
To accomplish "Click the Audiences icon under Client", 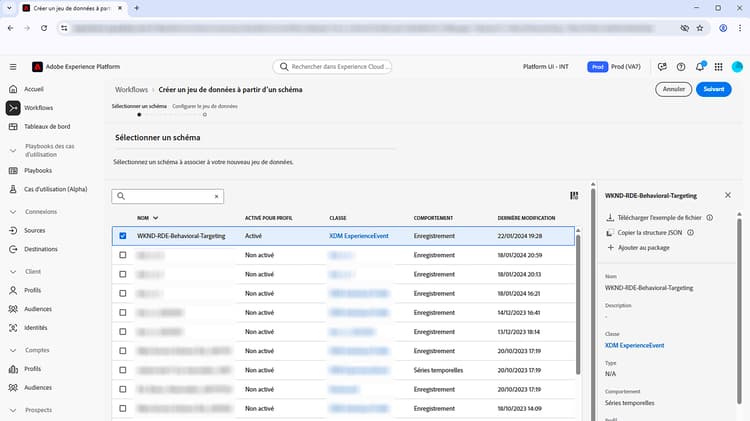I will (13, 309).
